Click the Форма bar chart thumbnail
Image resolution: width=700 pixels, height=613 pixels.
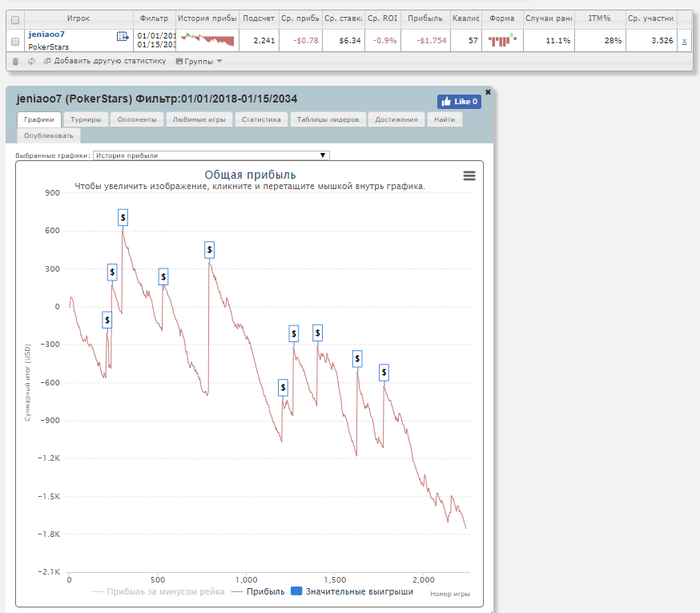502,40
